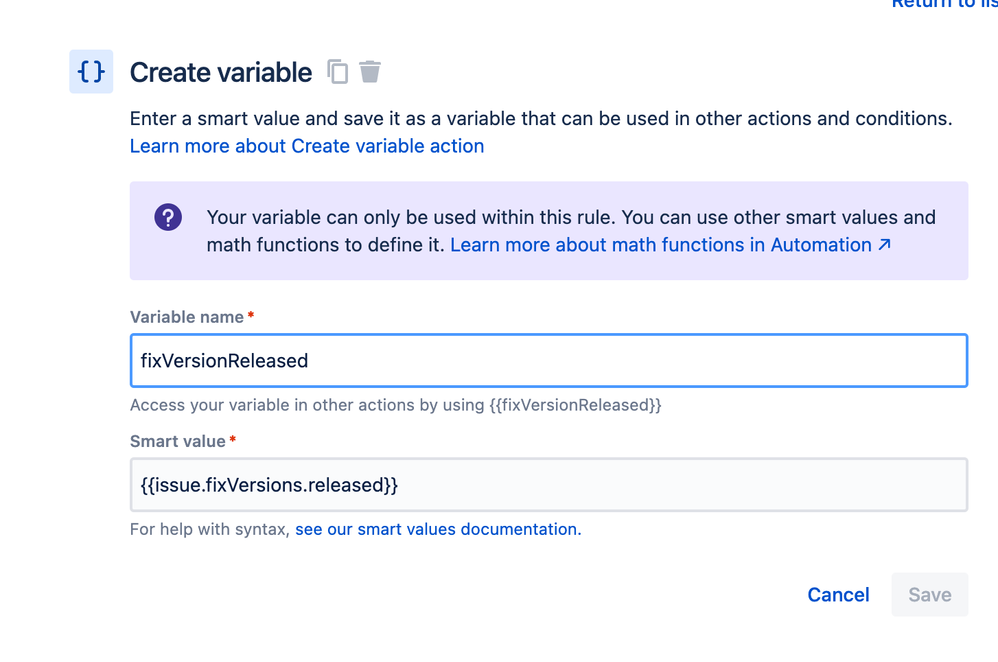Click the 'For help with syntax' helper text
998x662 pixels.
point(210,529)
